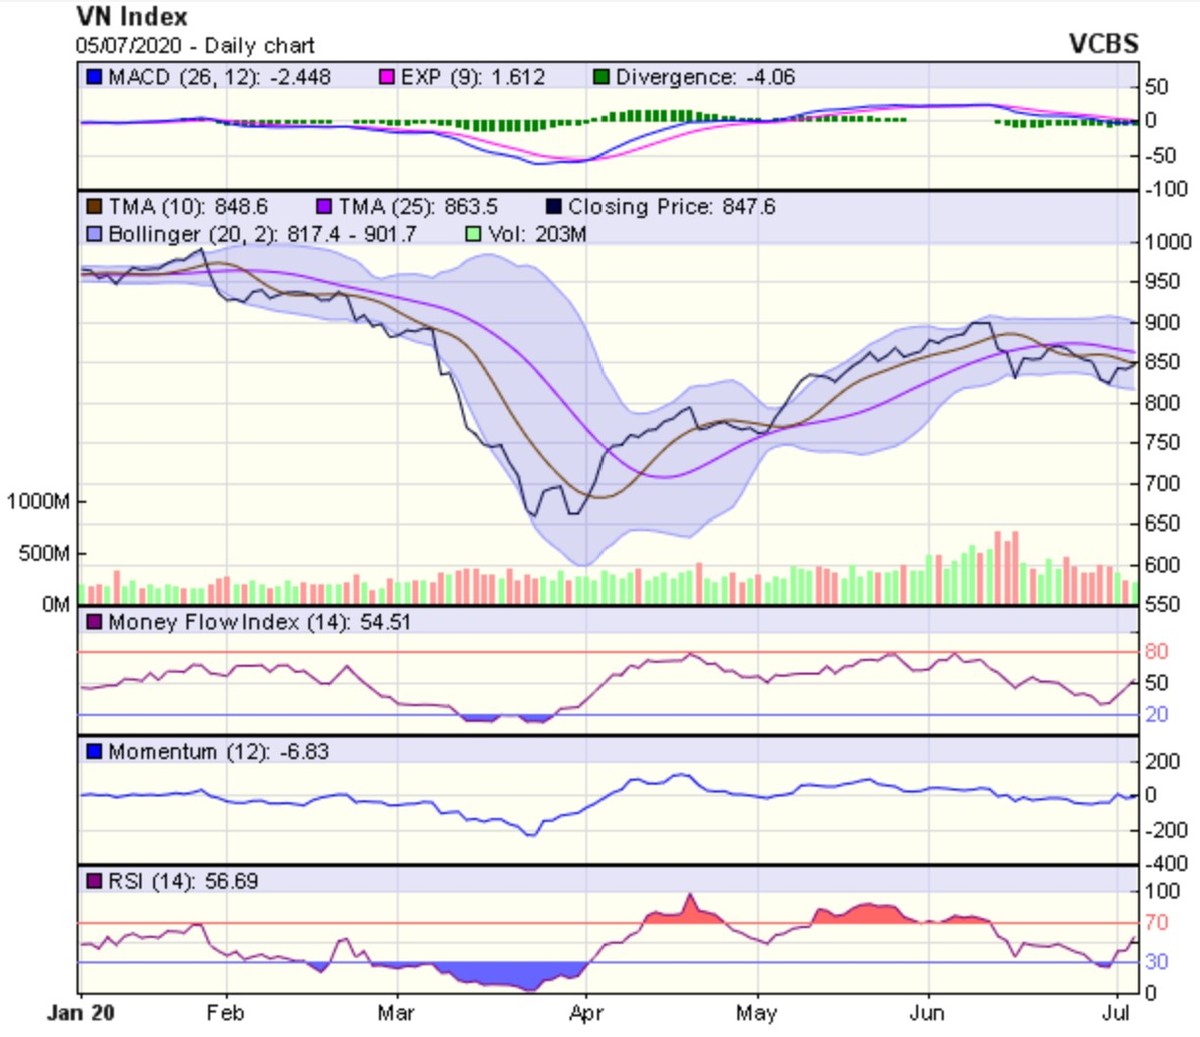Image resolution: width=1200 pixels, height=1037 pixels.
Task: Select the light green Vol legend square
Action: (474, 234)
